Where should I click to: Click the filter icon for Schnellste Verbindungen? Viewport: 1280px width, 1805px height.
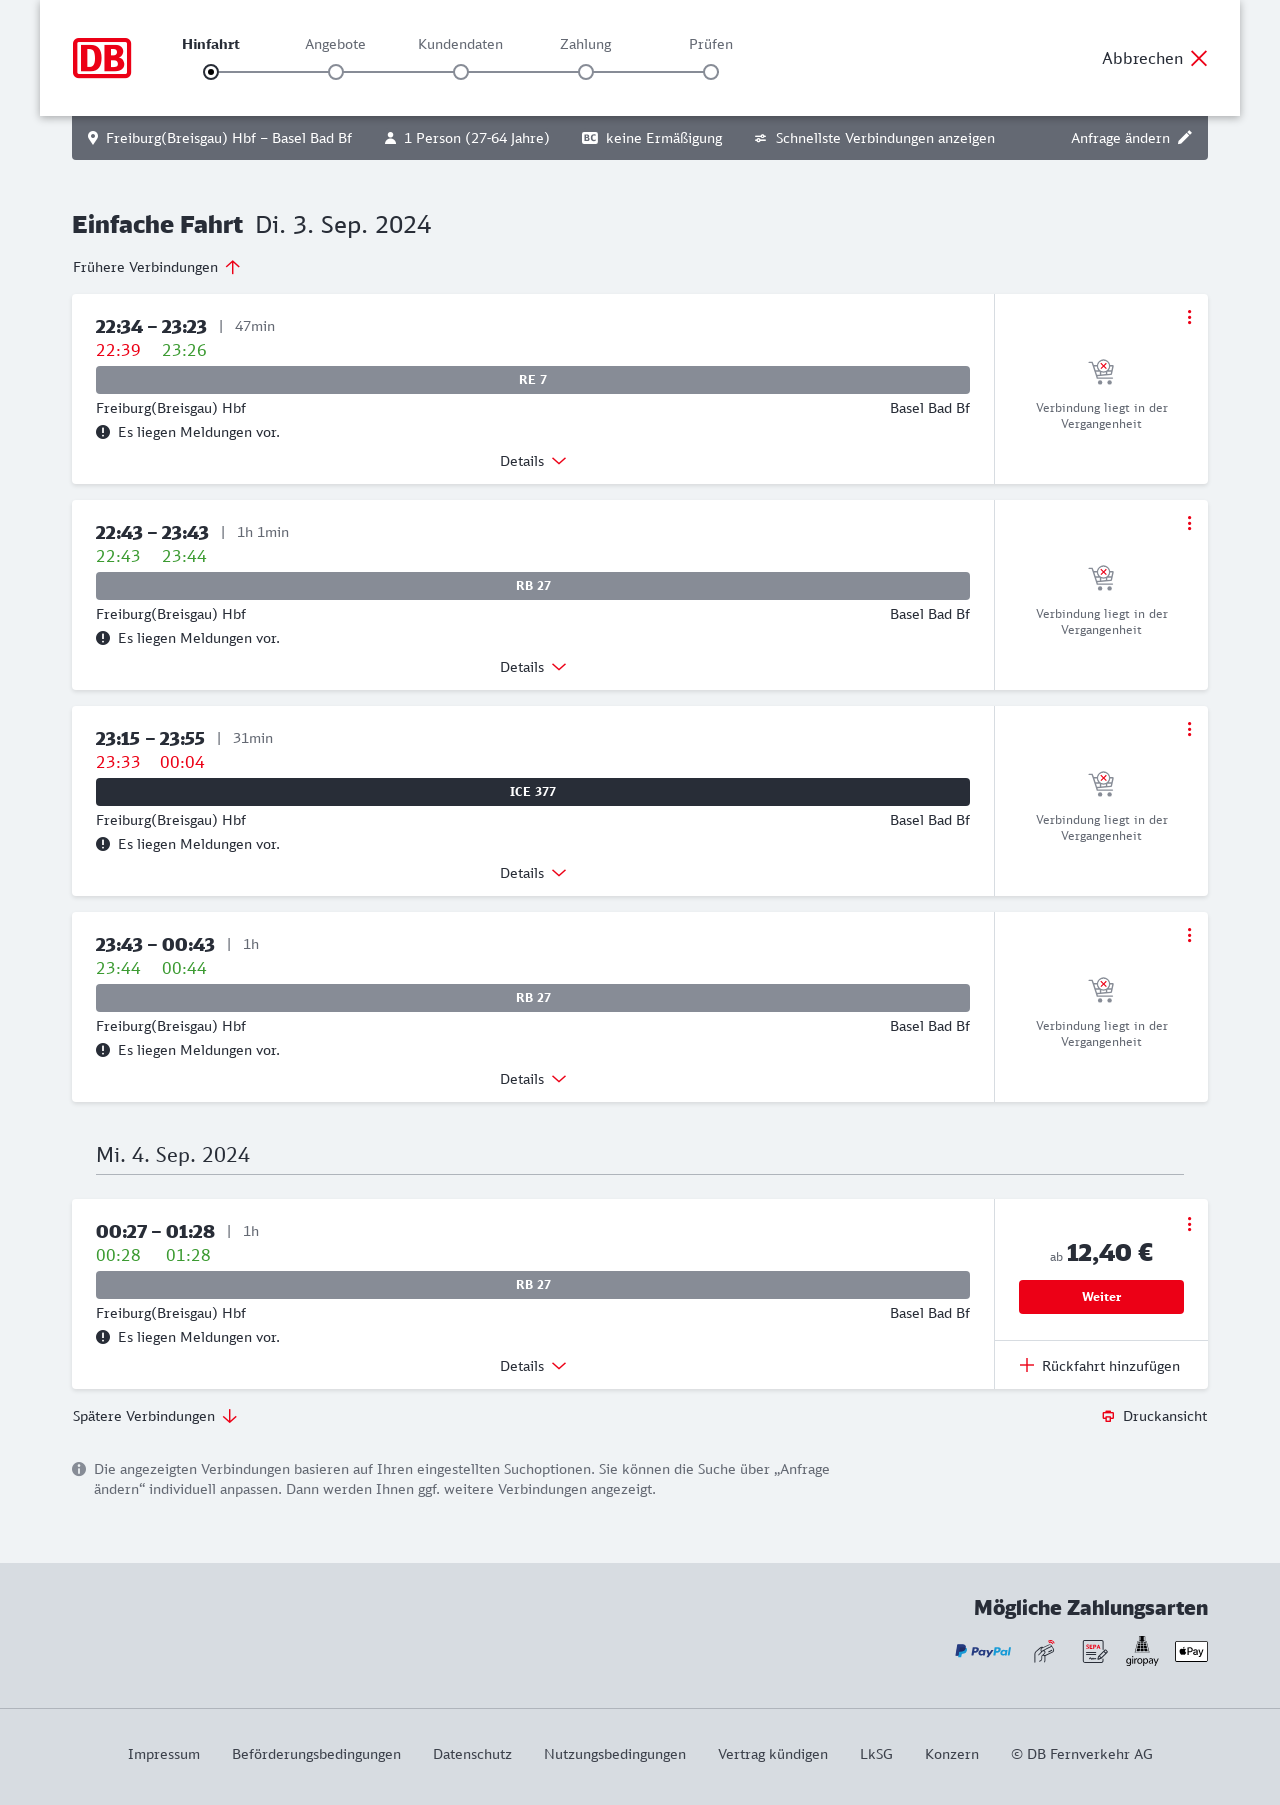pyautogui.click(x=761, y=138)
